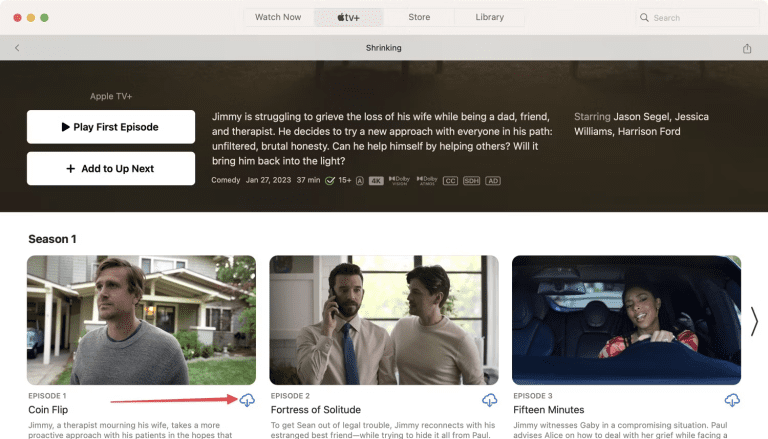This screenshot has width=768, height=439.
Task: Click Jason Segel in the Starring list
Action: [x=646, y=117]
